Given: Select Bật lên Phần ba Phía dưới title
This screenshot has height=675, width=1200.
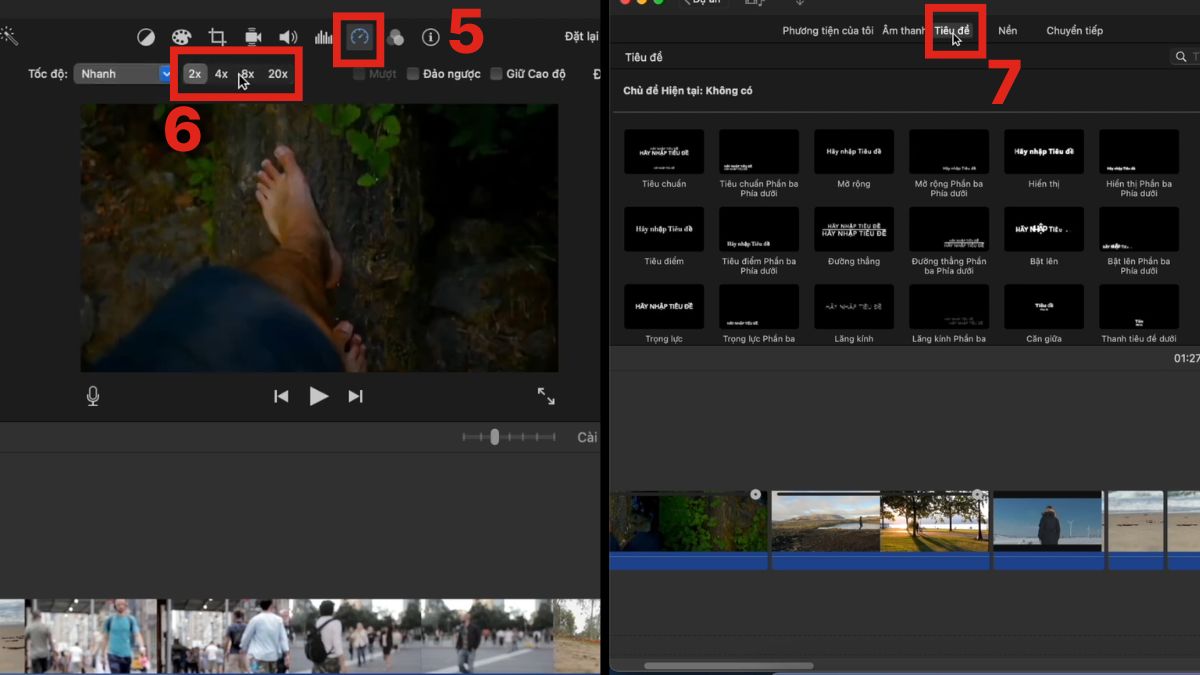Looking at the screenshot, I should click(x=1139, y=229).
